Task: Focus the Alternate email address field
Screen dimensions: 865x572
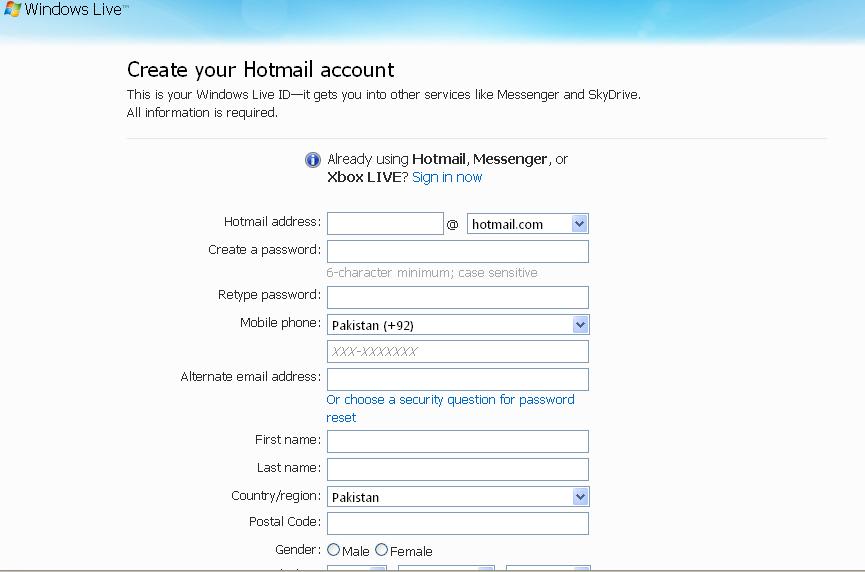Action: [457, 379]
